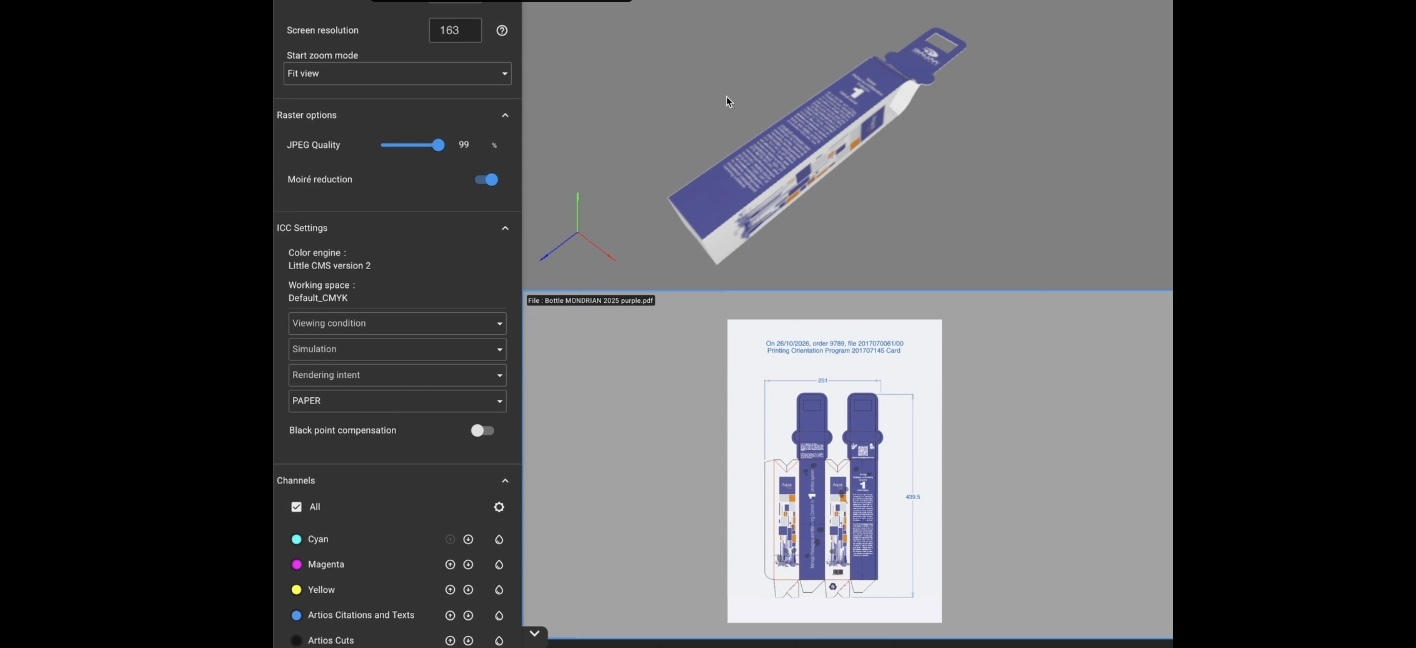Click the 3D box model in viewport
The width and height of the screenshot is (1416, 648).
815,148
